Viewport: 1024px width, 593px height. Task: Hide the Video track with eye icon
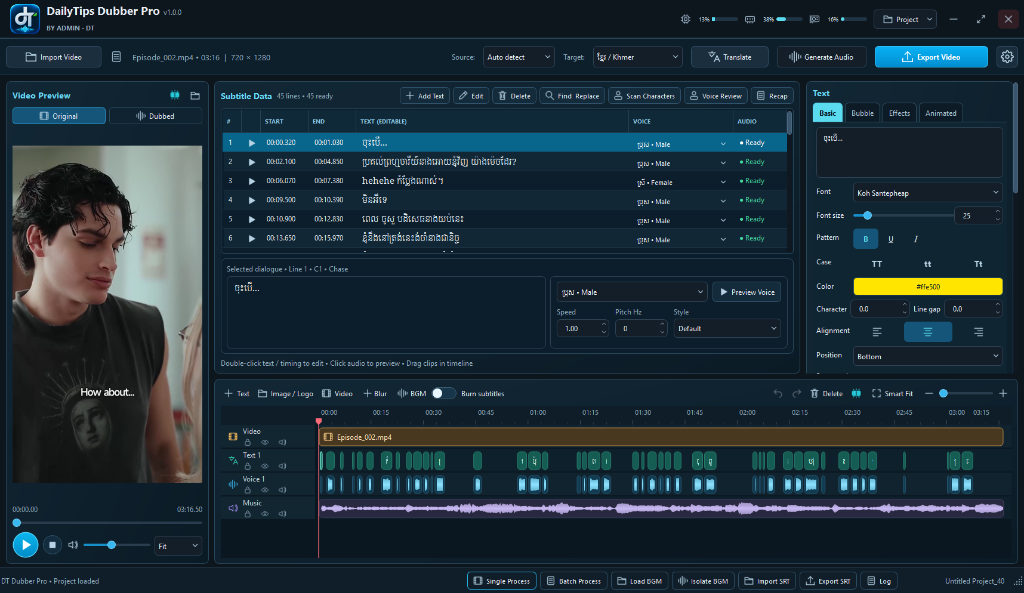pos(265,443)
